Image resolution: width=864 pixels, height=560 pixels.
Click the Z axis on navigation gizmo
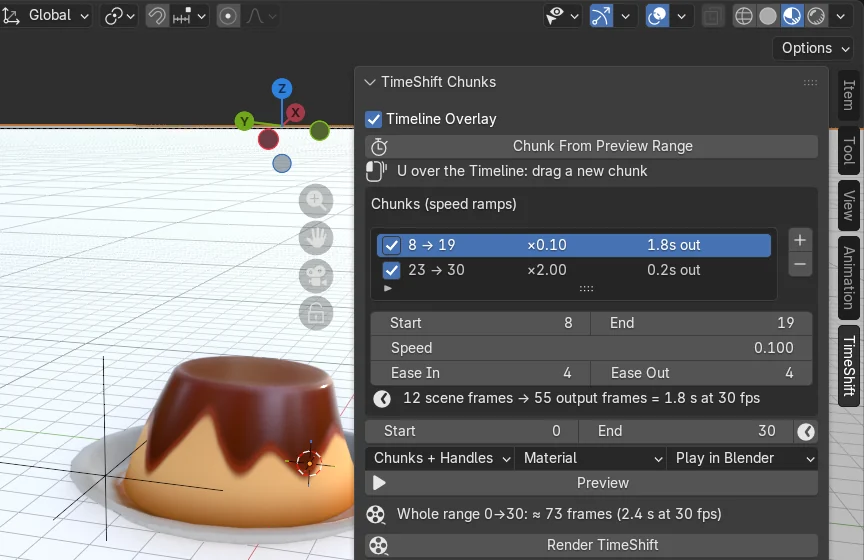point(282,88)
